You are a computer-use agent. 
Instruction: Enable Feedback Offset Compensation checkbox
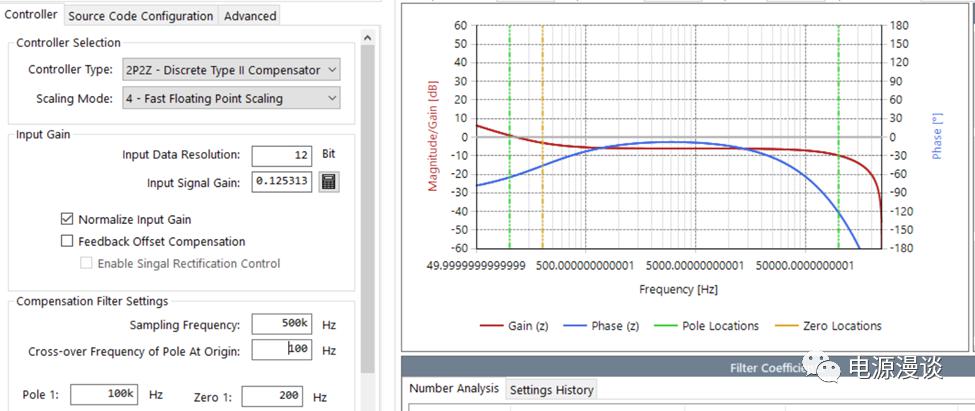click(x=67, y=241)
